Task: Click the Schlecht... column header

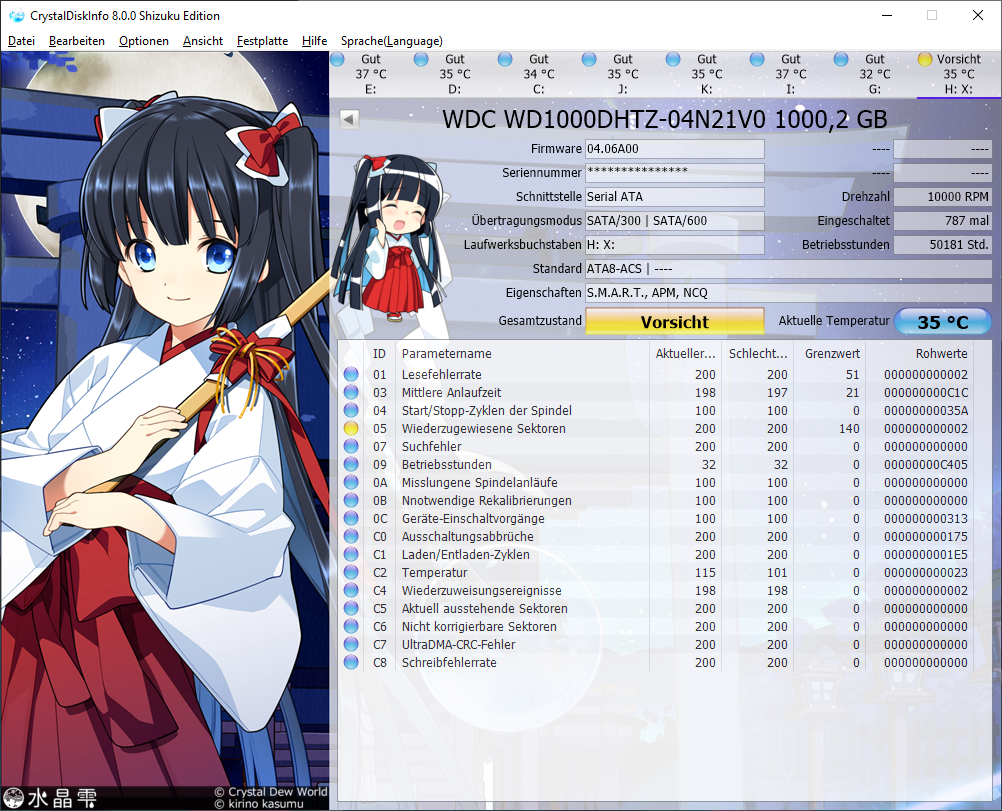Action: 758,353
